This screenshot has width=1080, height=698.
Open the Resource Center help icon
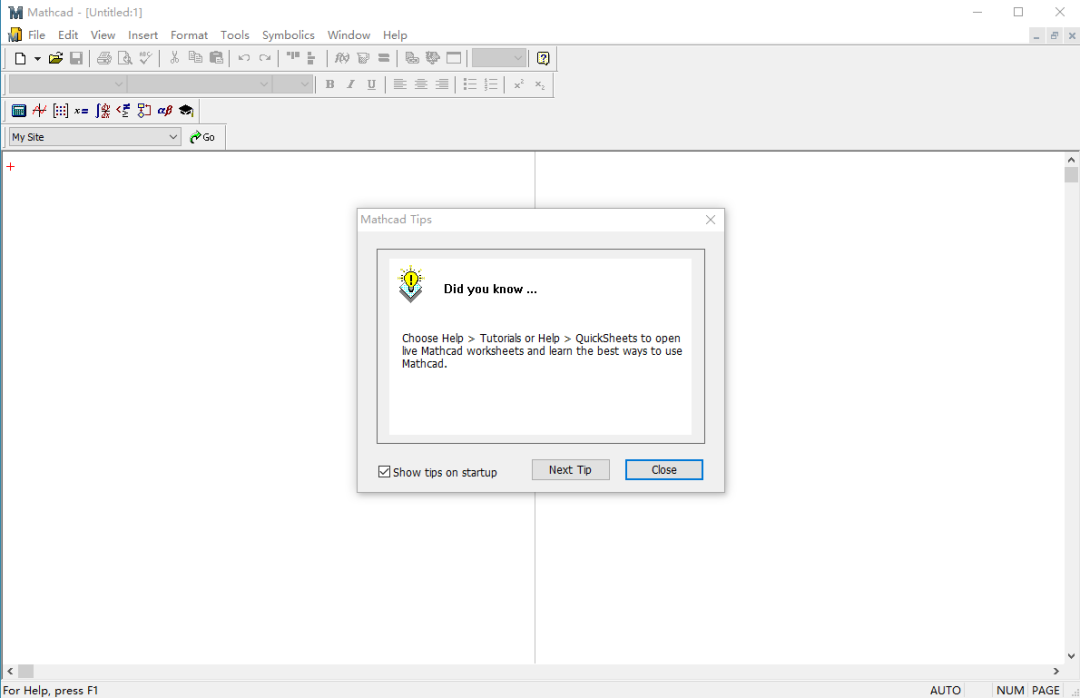click(543, 59)
